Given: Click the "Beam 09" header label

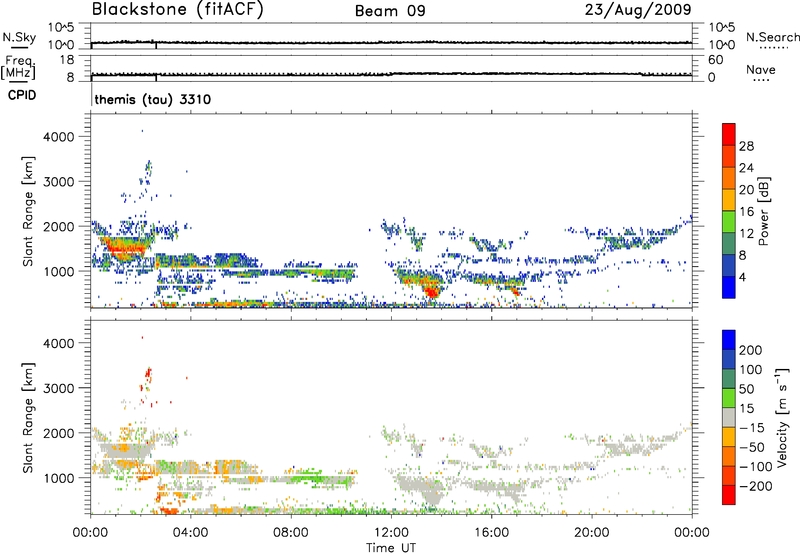Looking at the screenshot, I should coord(390,11).
